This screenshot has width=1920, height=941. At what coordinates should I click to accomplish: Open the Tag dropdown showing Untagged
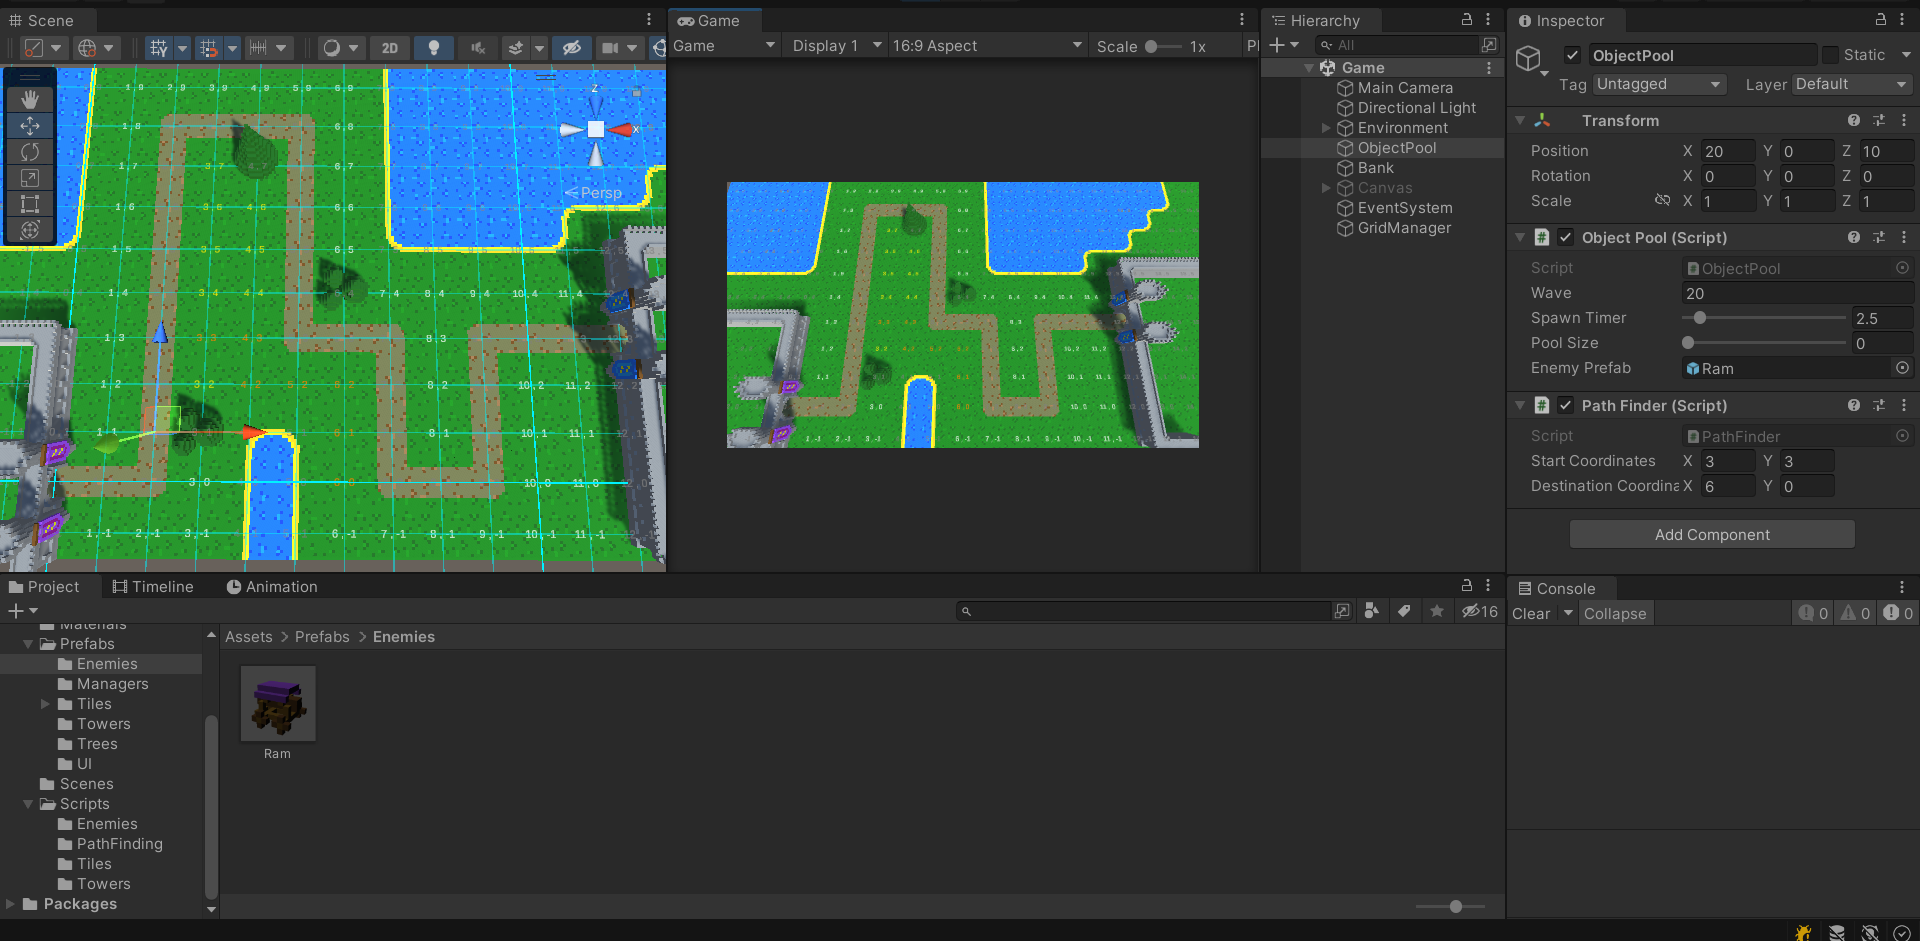[1660, 84]
